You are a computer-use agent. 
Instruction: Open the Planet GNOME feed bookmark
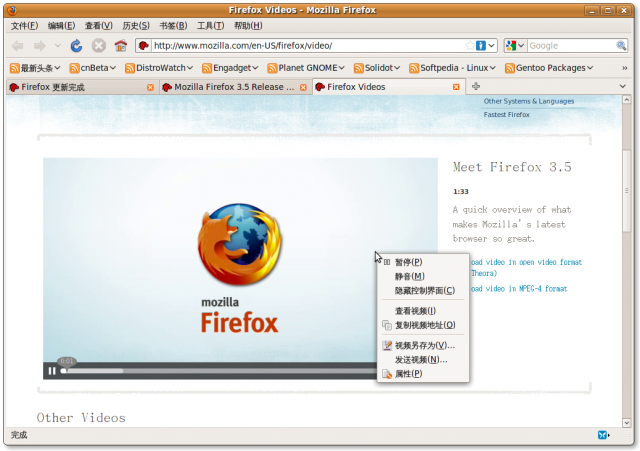tap(306, 68)
